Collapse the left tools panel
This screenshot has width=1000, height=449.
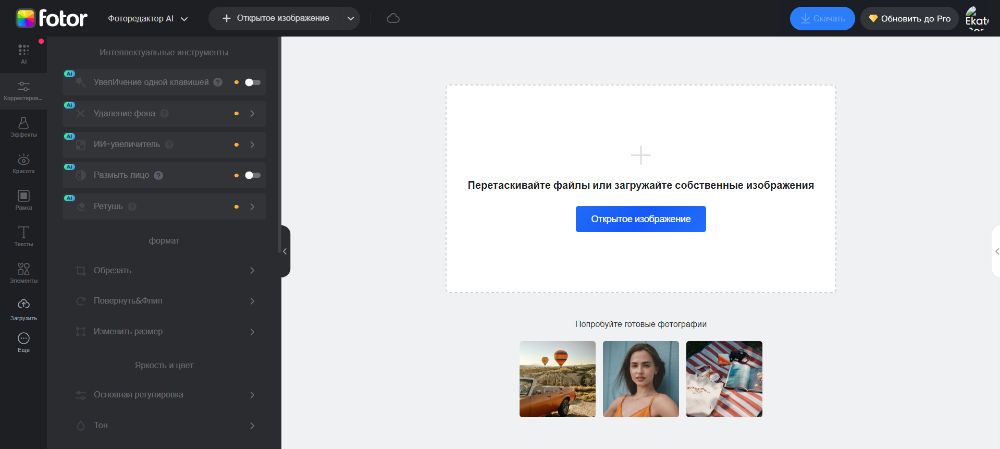click(x=285, y=251)
